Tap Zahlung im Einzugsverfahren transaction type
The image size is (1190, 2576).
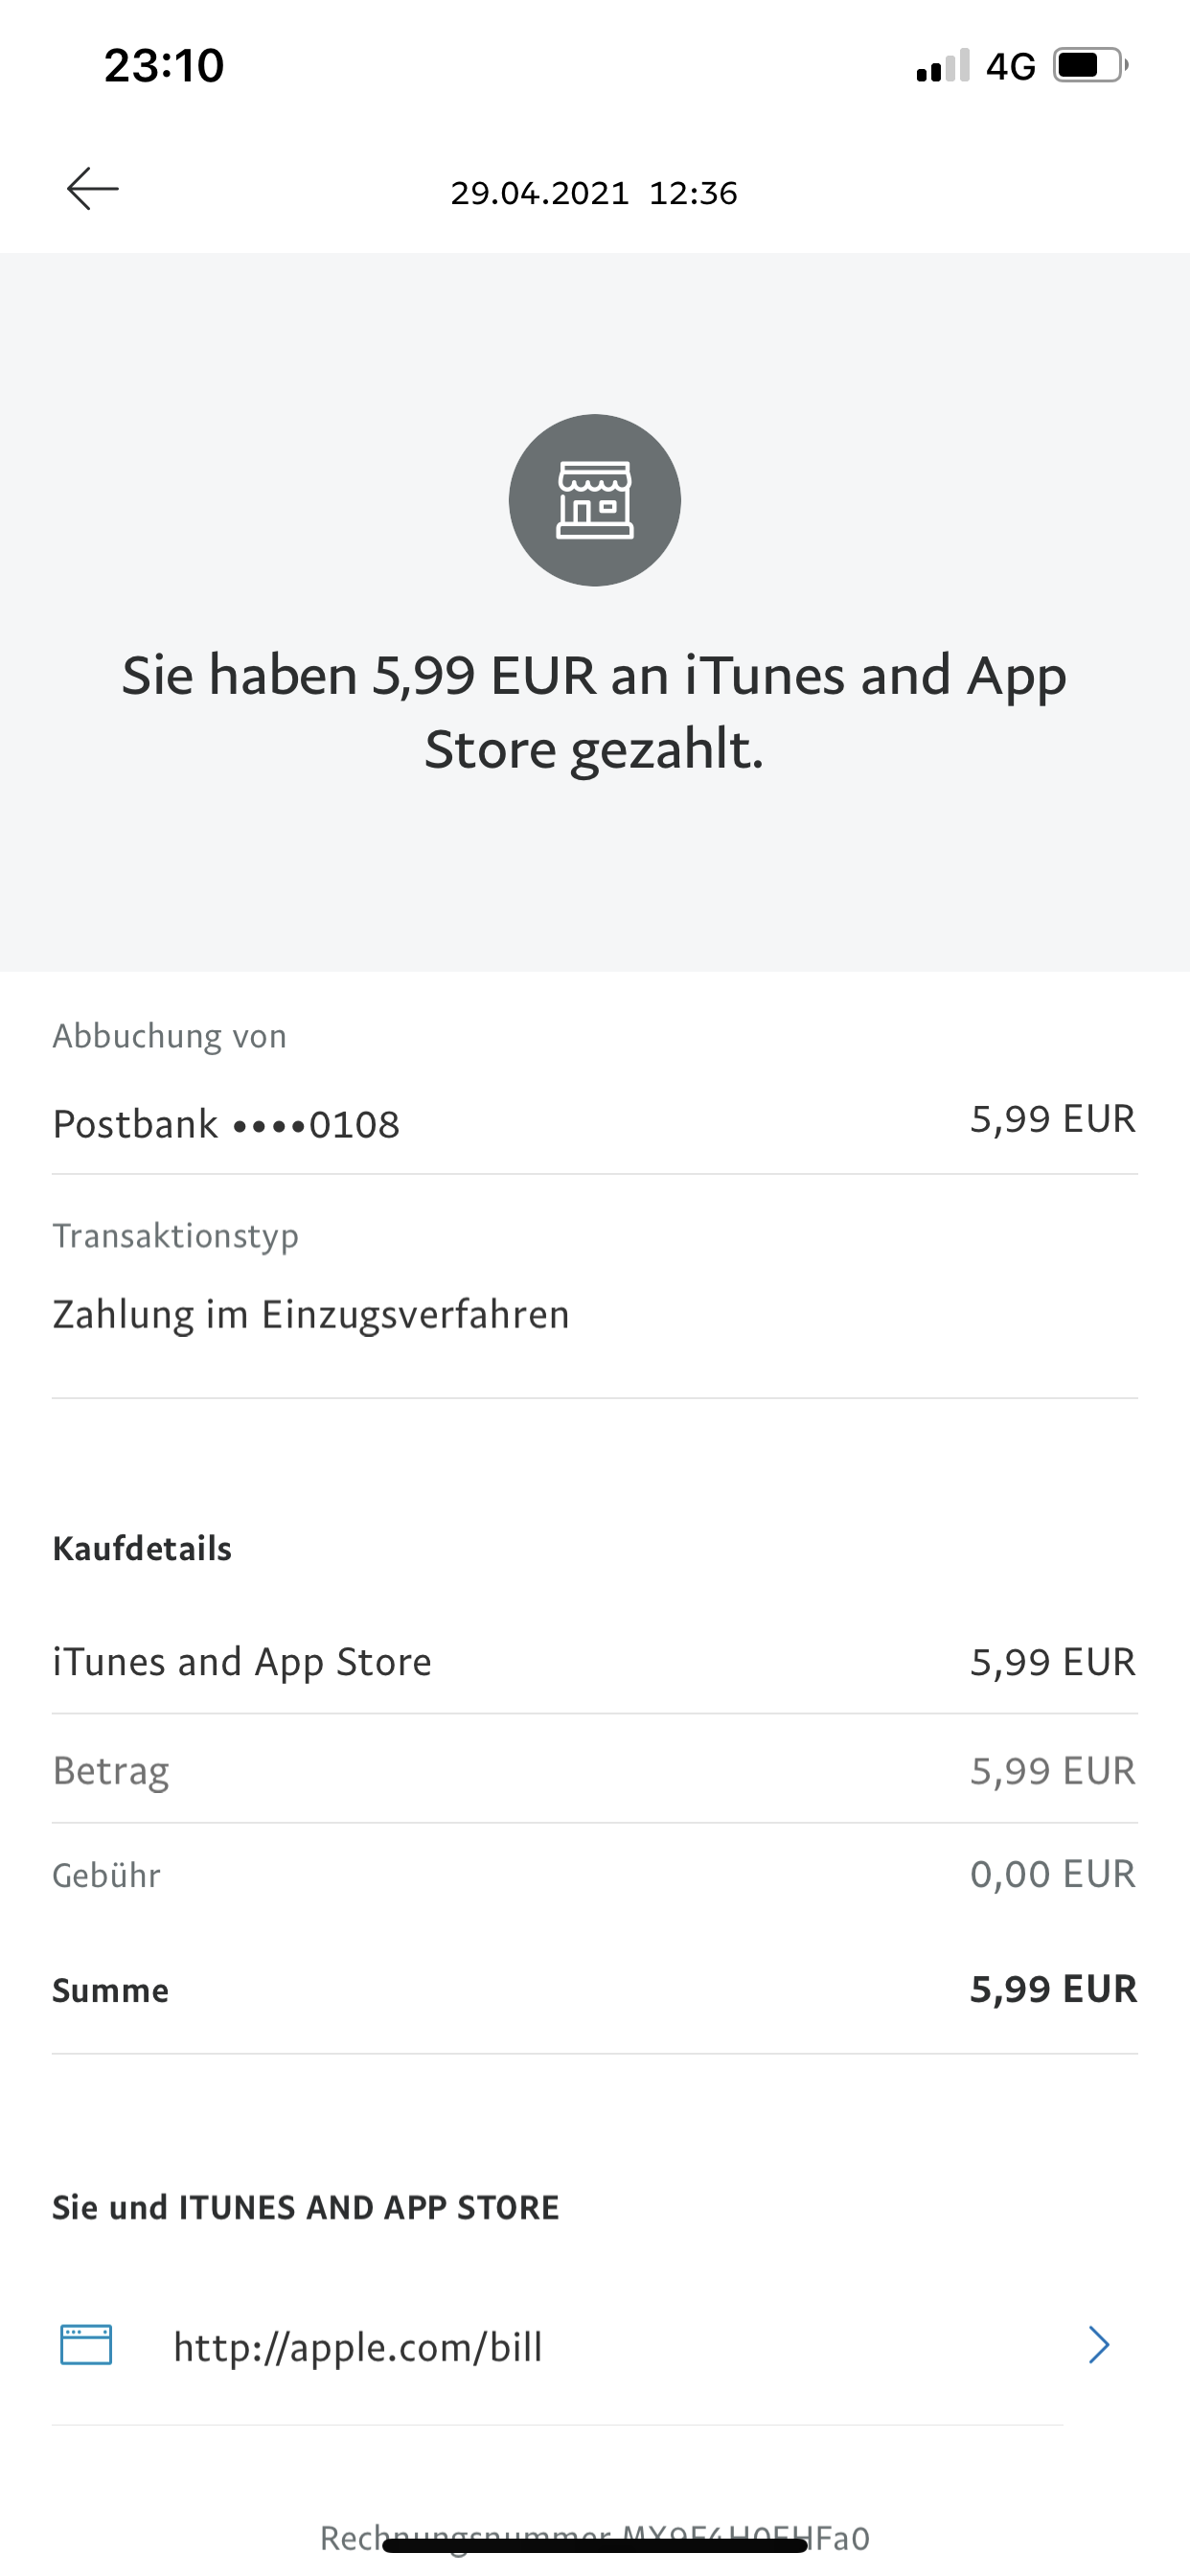[311, 1314]
